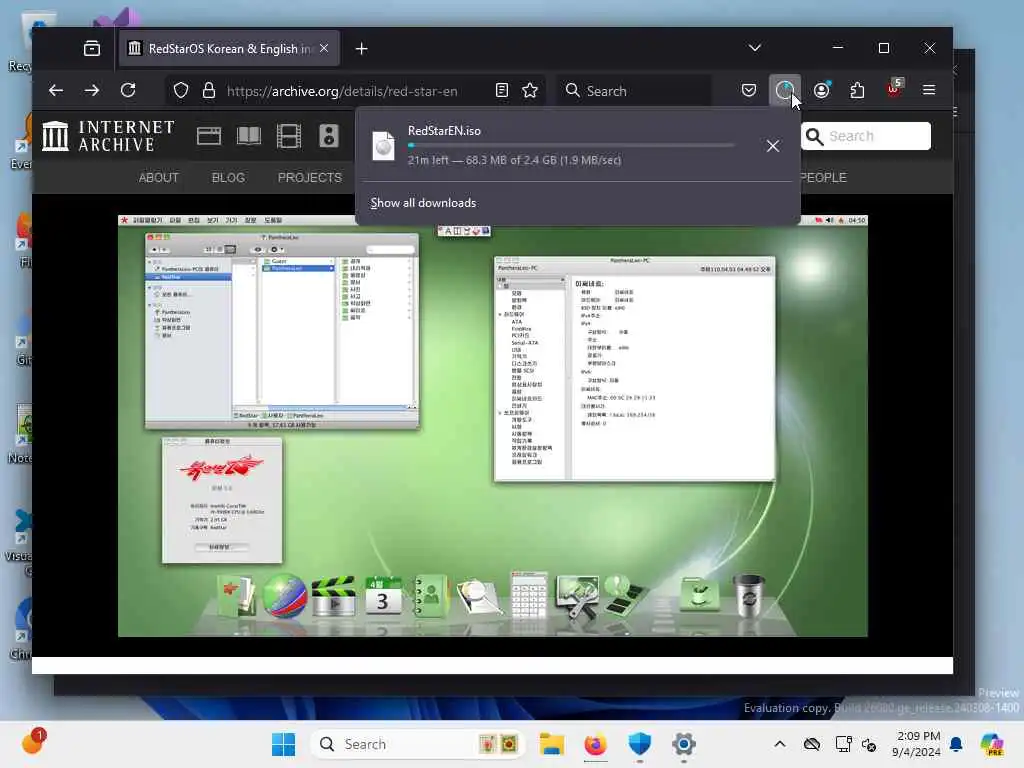Show hidden system tray icons

click(780, 744)
